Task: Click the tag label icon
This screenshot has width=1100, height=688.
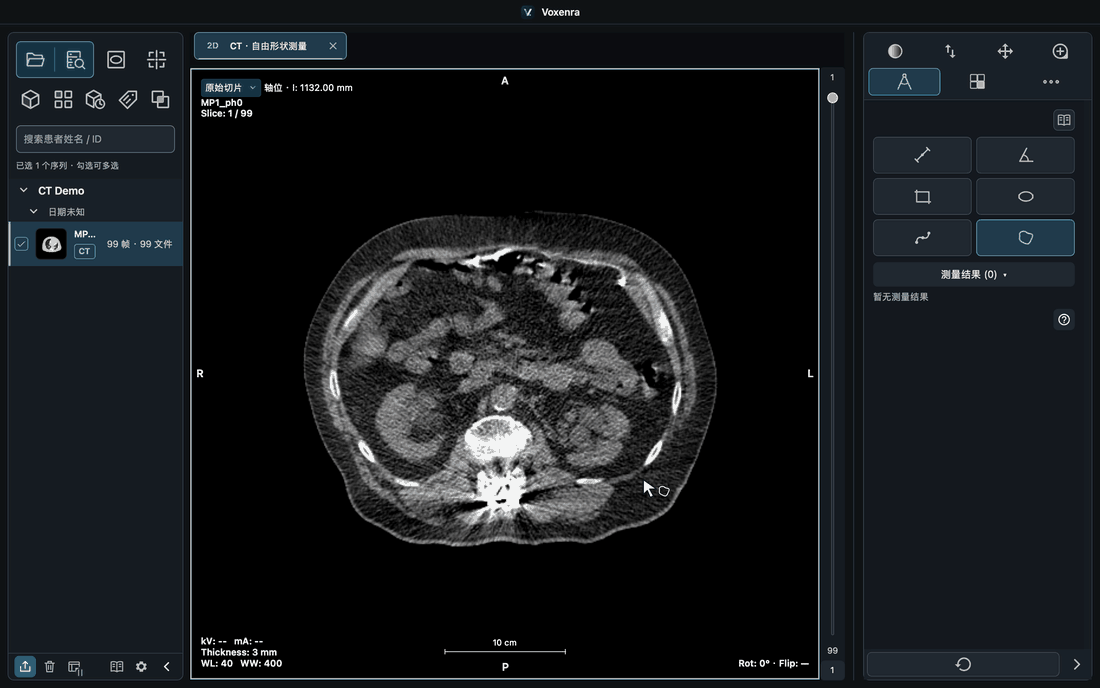Action: pos(128,100)
